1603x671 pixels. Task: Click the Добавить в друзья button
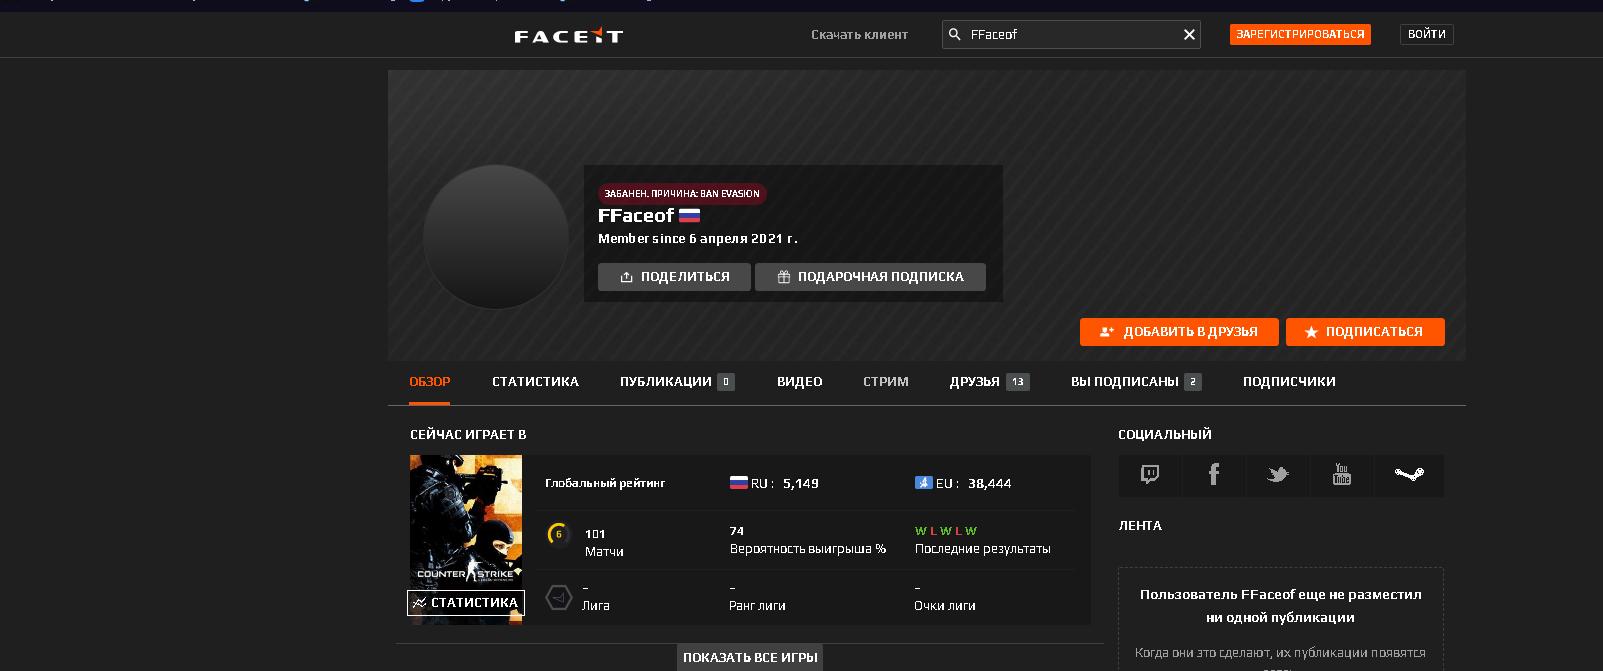tap(1179, 332)
